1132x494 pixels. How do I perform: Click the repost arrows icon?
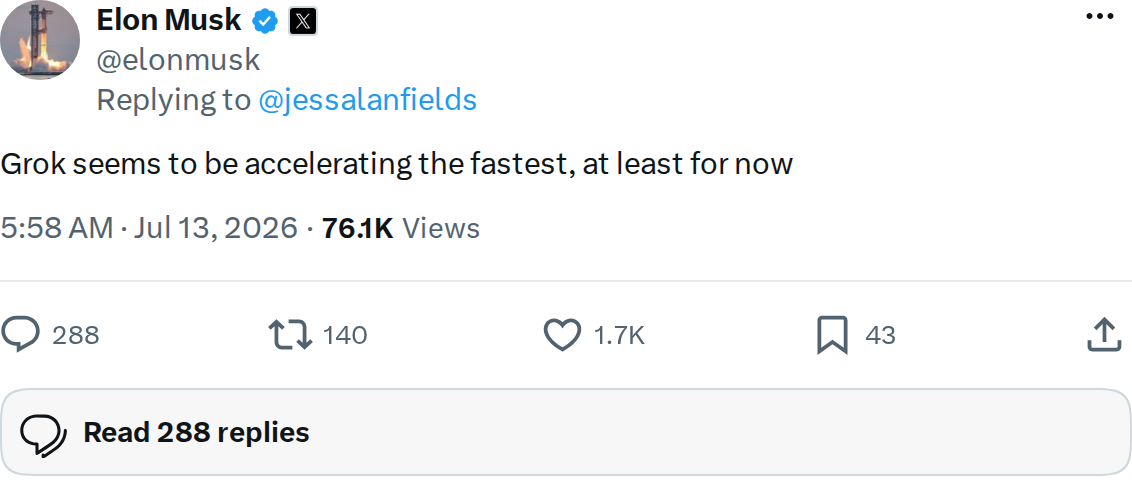290,335
